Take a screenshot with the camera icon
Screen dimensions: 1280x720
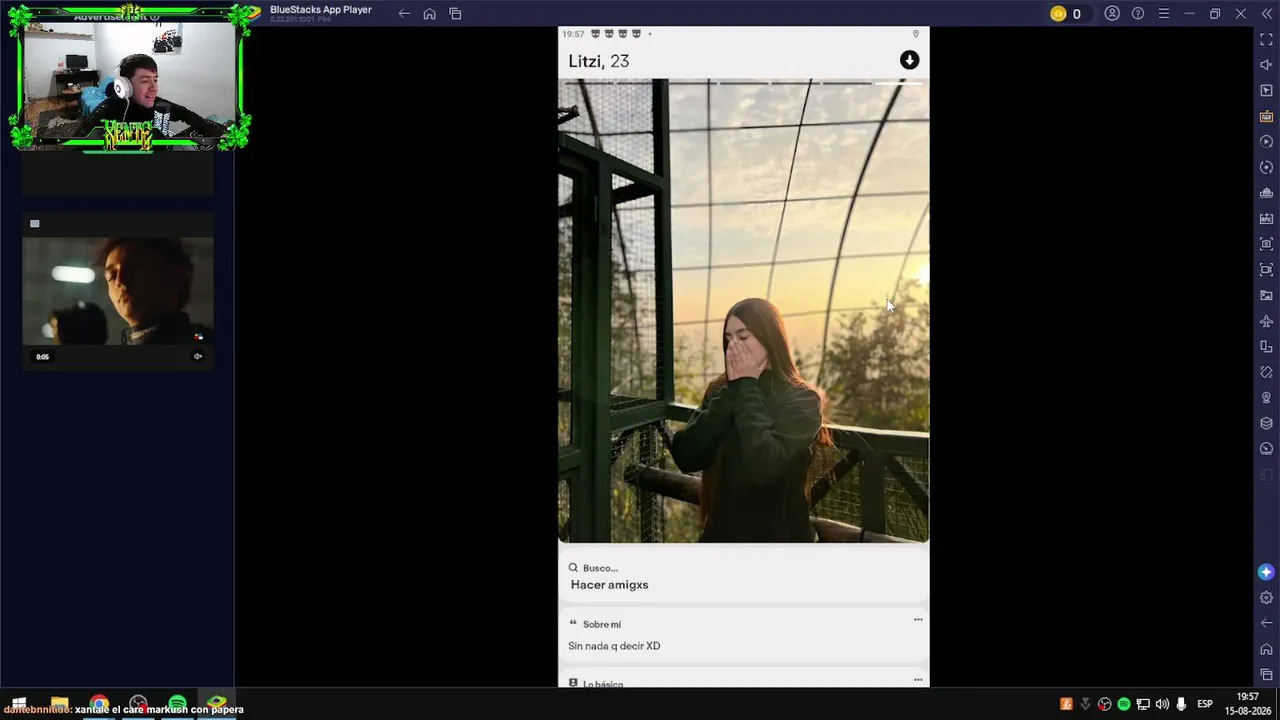pos(1267,244)
